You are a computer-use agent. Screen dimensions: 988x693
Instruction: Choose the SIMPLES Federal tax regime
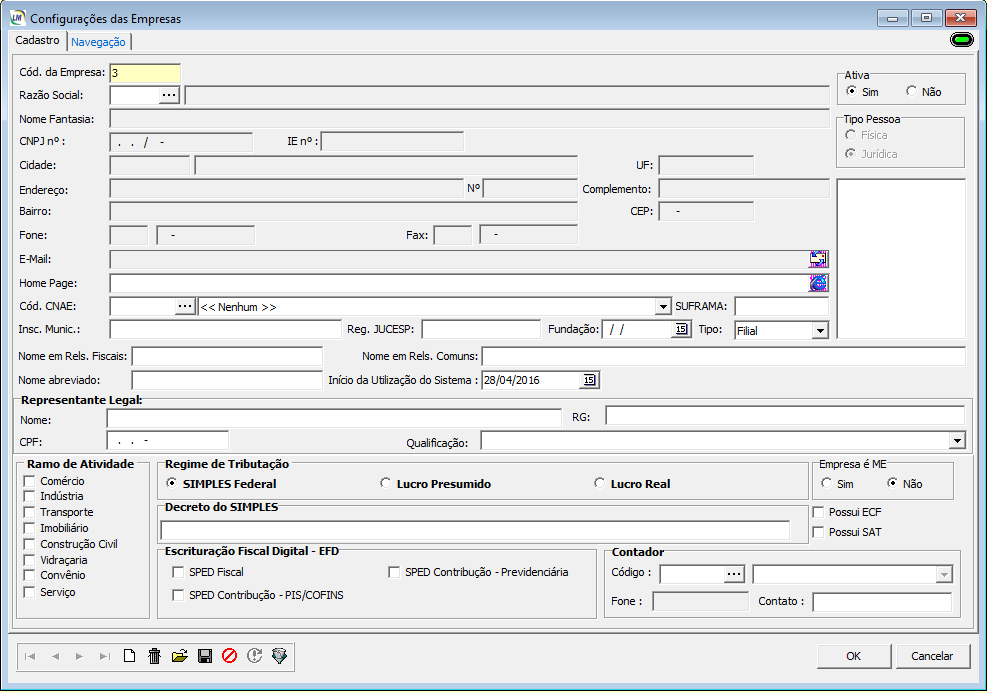pos(171,483)
